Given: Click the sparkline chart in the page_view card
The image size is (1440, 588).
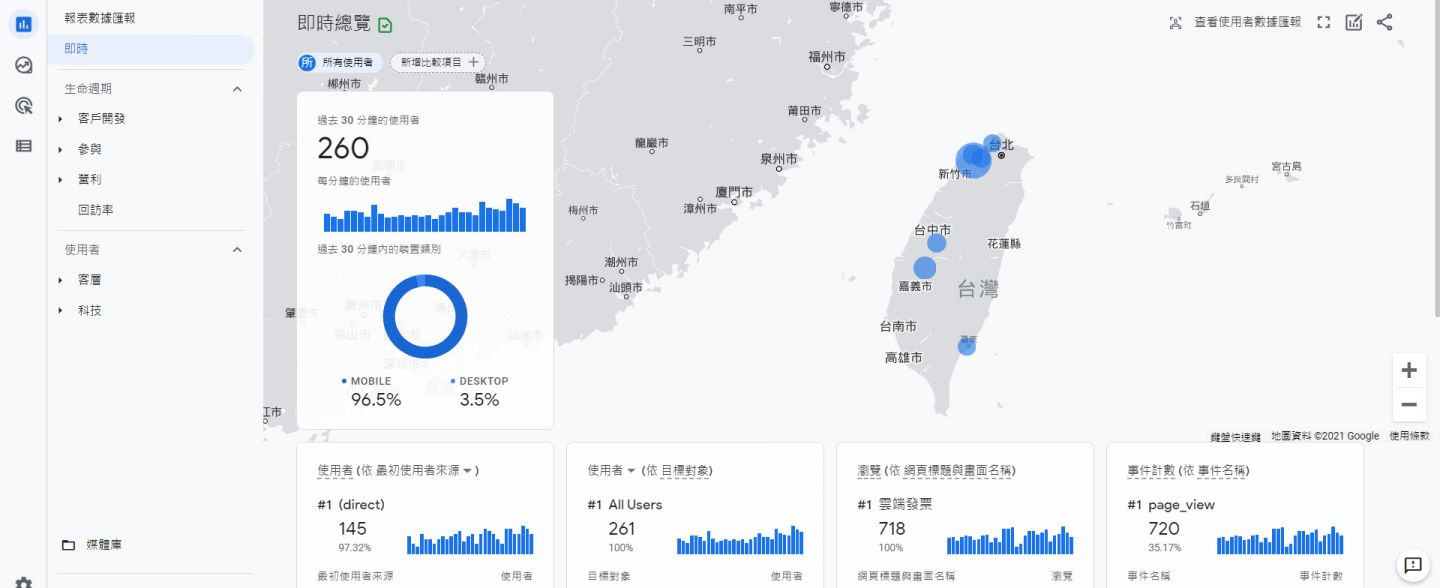Looking at the screenshot, I should 1280,540.
